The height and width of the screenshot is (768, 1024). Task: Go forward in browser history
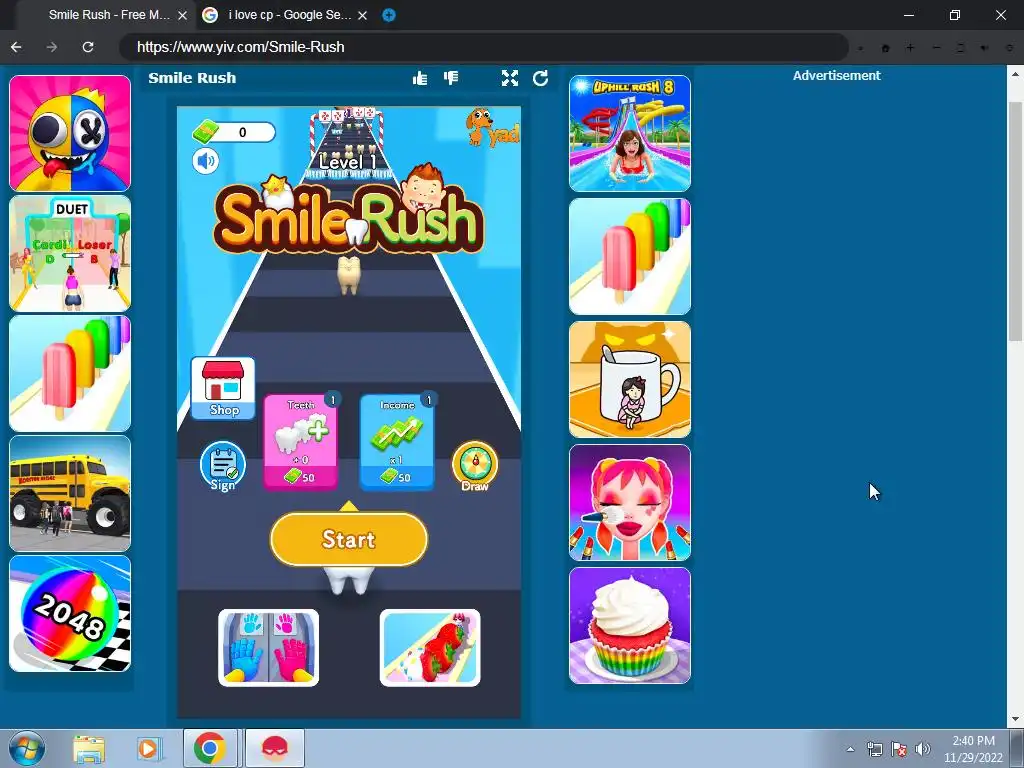pos(52,47)
